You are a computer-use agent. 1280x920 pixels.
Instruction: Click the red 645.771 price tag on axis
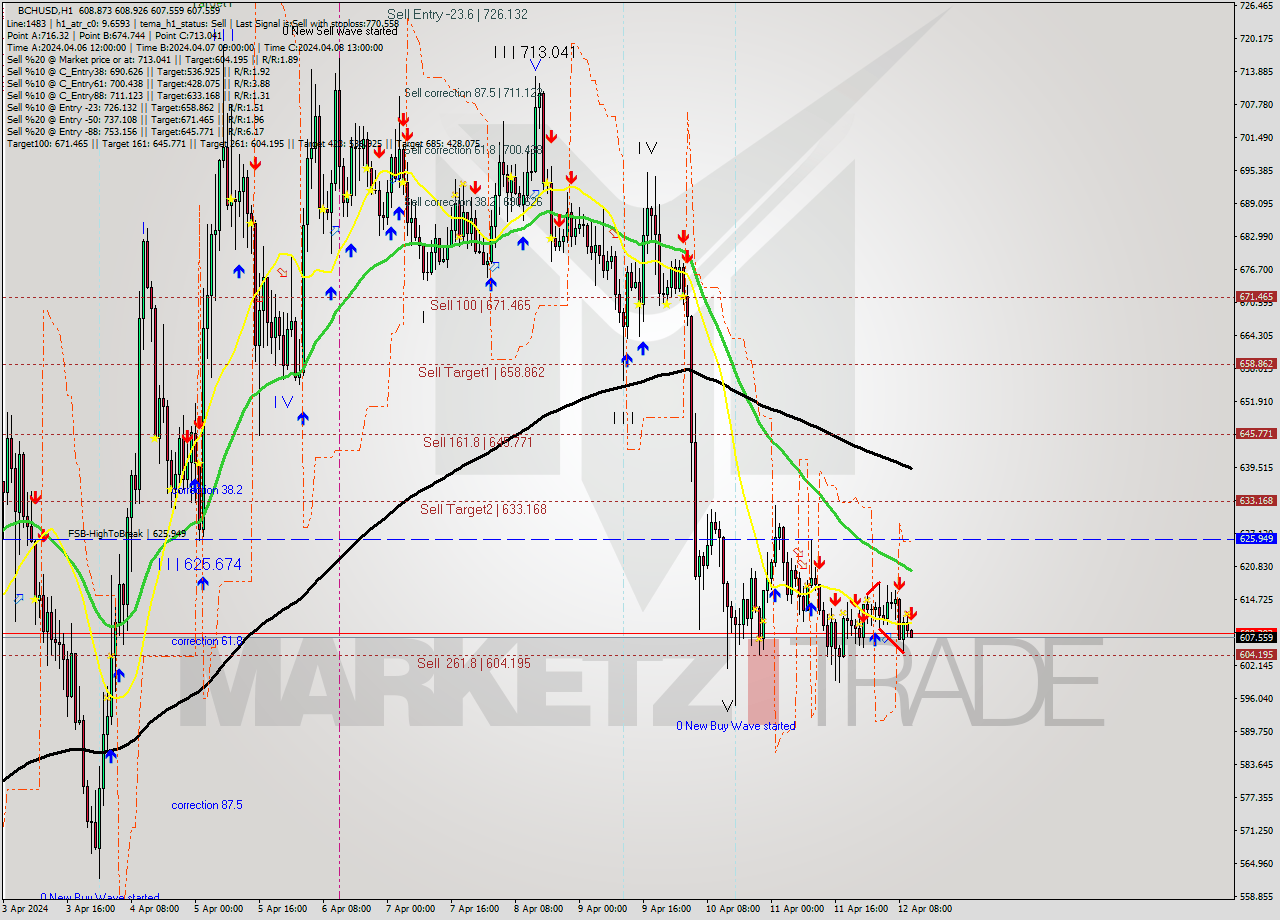click(1256, 434)
